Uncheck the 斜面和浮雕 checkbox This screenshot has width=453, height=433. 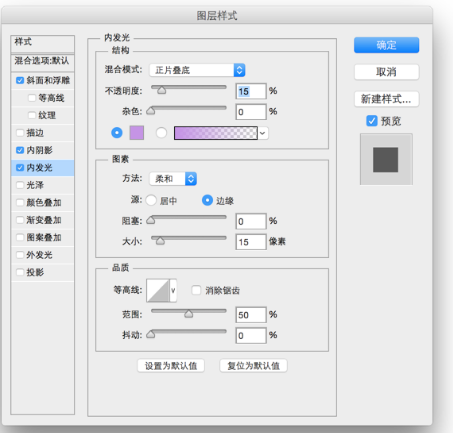20,80
